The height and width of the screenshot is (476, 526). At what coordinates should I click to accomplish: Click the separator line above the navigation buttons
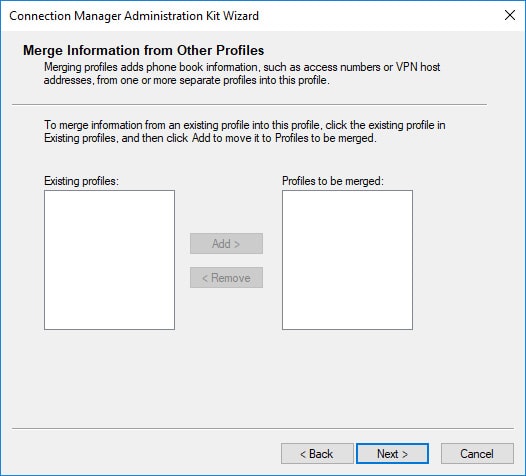(x=263, y=428)
